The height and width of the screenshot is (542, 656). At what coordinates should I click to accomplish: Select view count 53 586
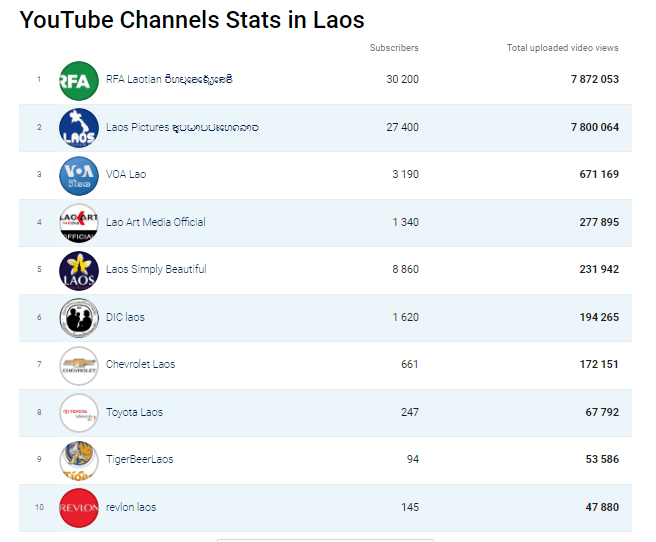(x=602, y=459)
